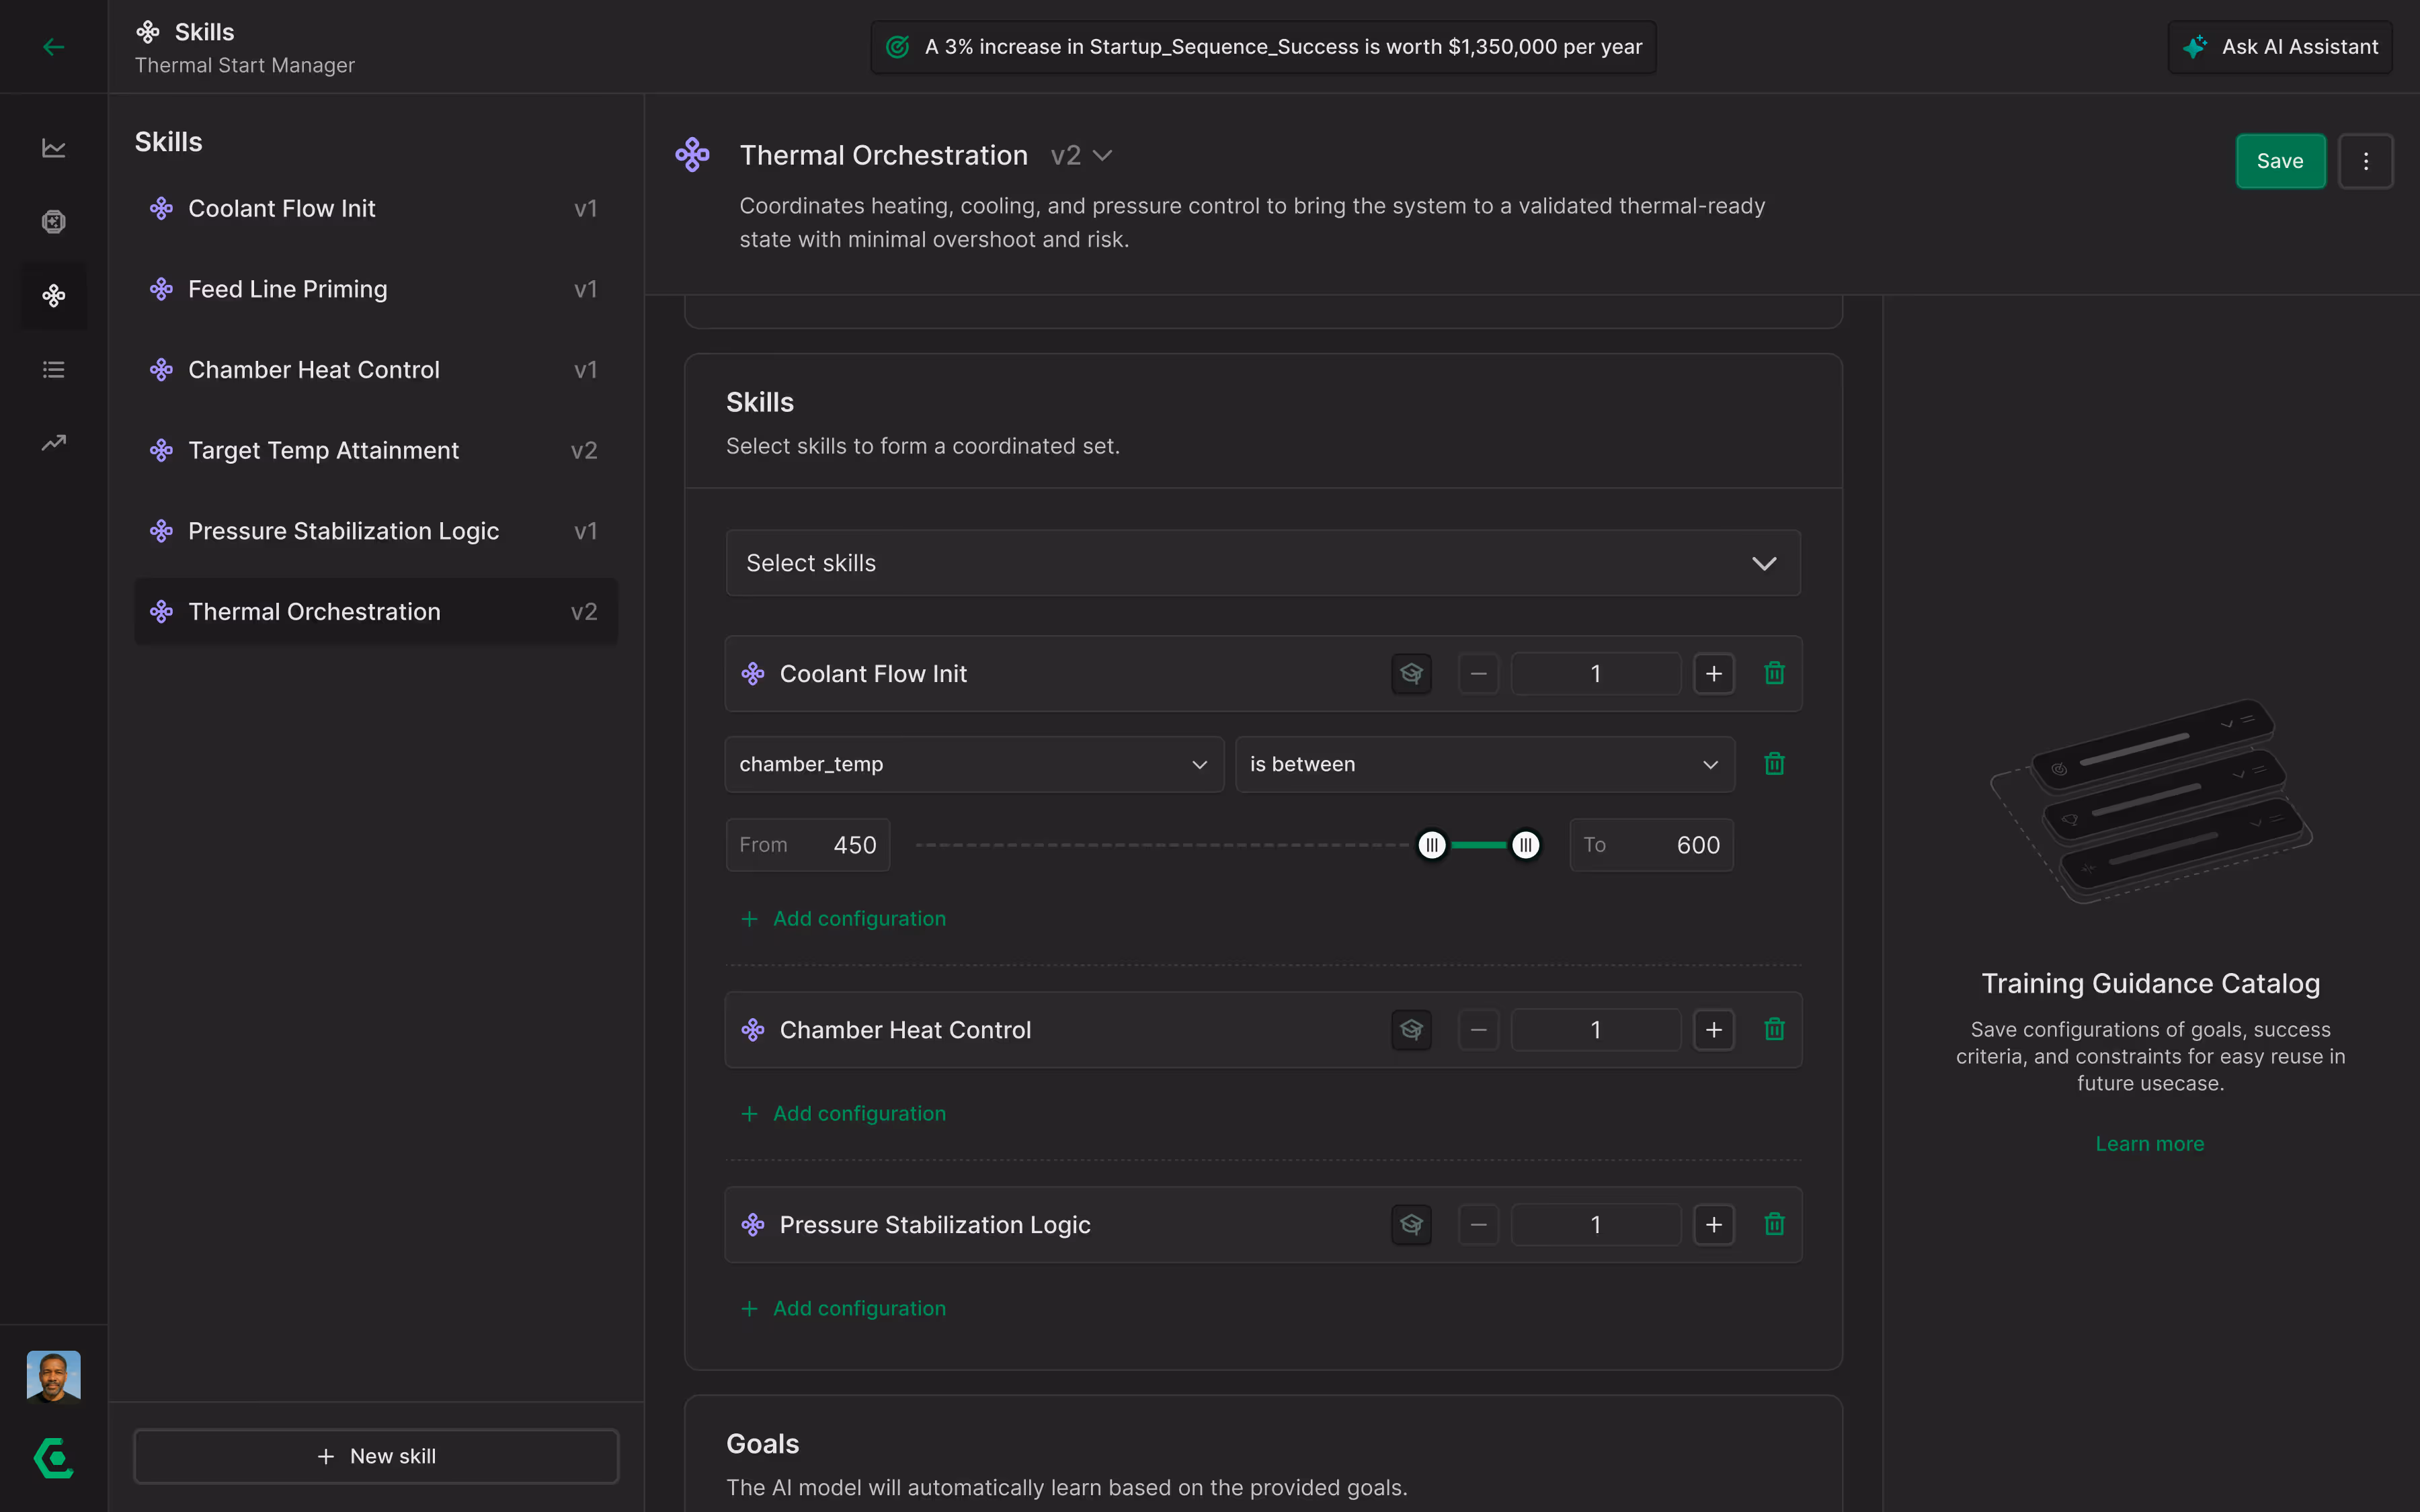Decrease Coolant Flow Init count with minus
The height and width of the screenshot is (1512, 2420).
tap(1478, 673)
